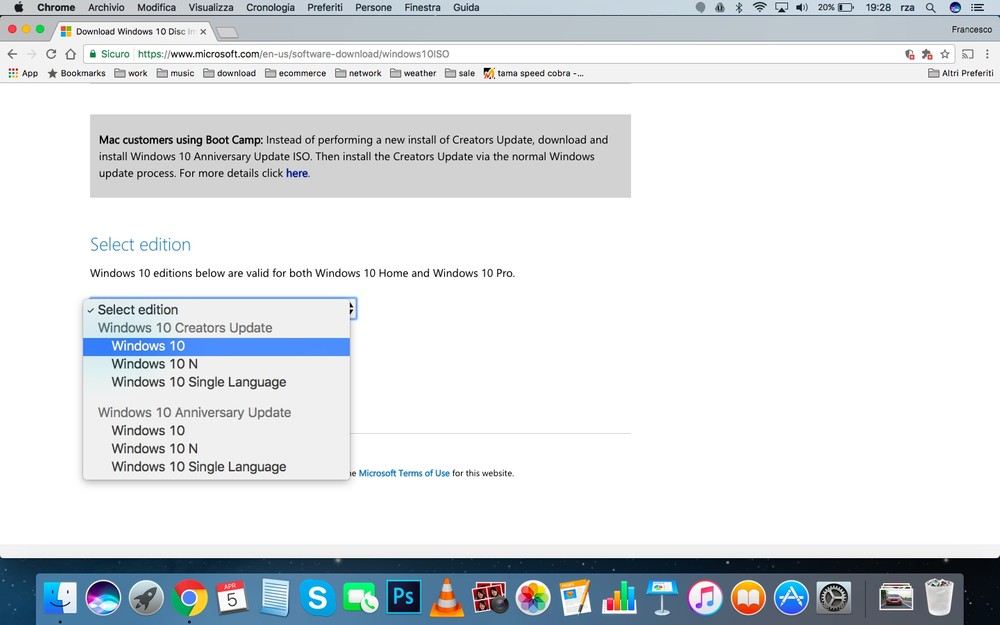
Task: Click the browser back arrow
Action: (x=12, y=54)
